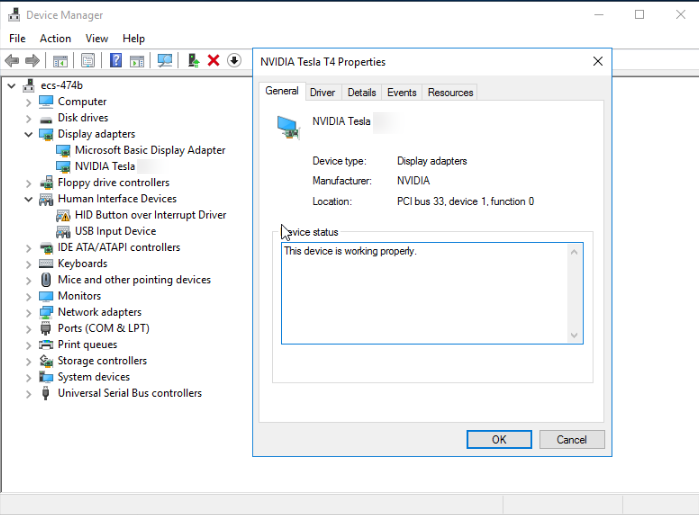Screen dimensions: 699x515
Task: Click the Disable device down-arrow icon
Action: click(x=234, y=60)
